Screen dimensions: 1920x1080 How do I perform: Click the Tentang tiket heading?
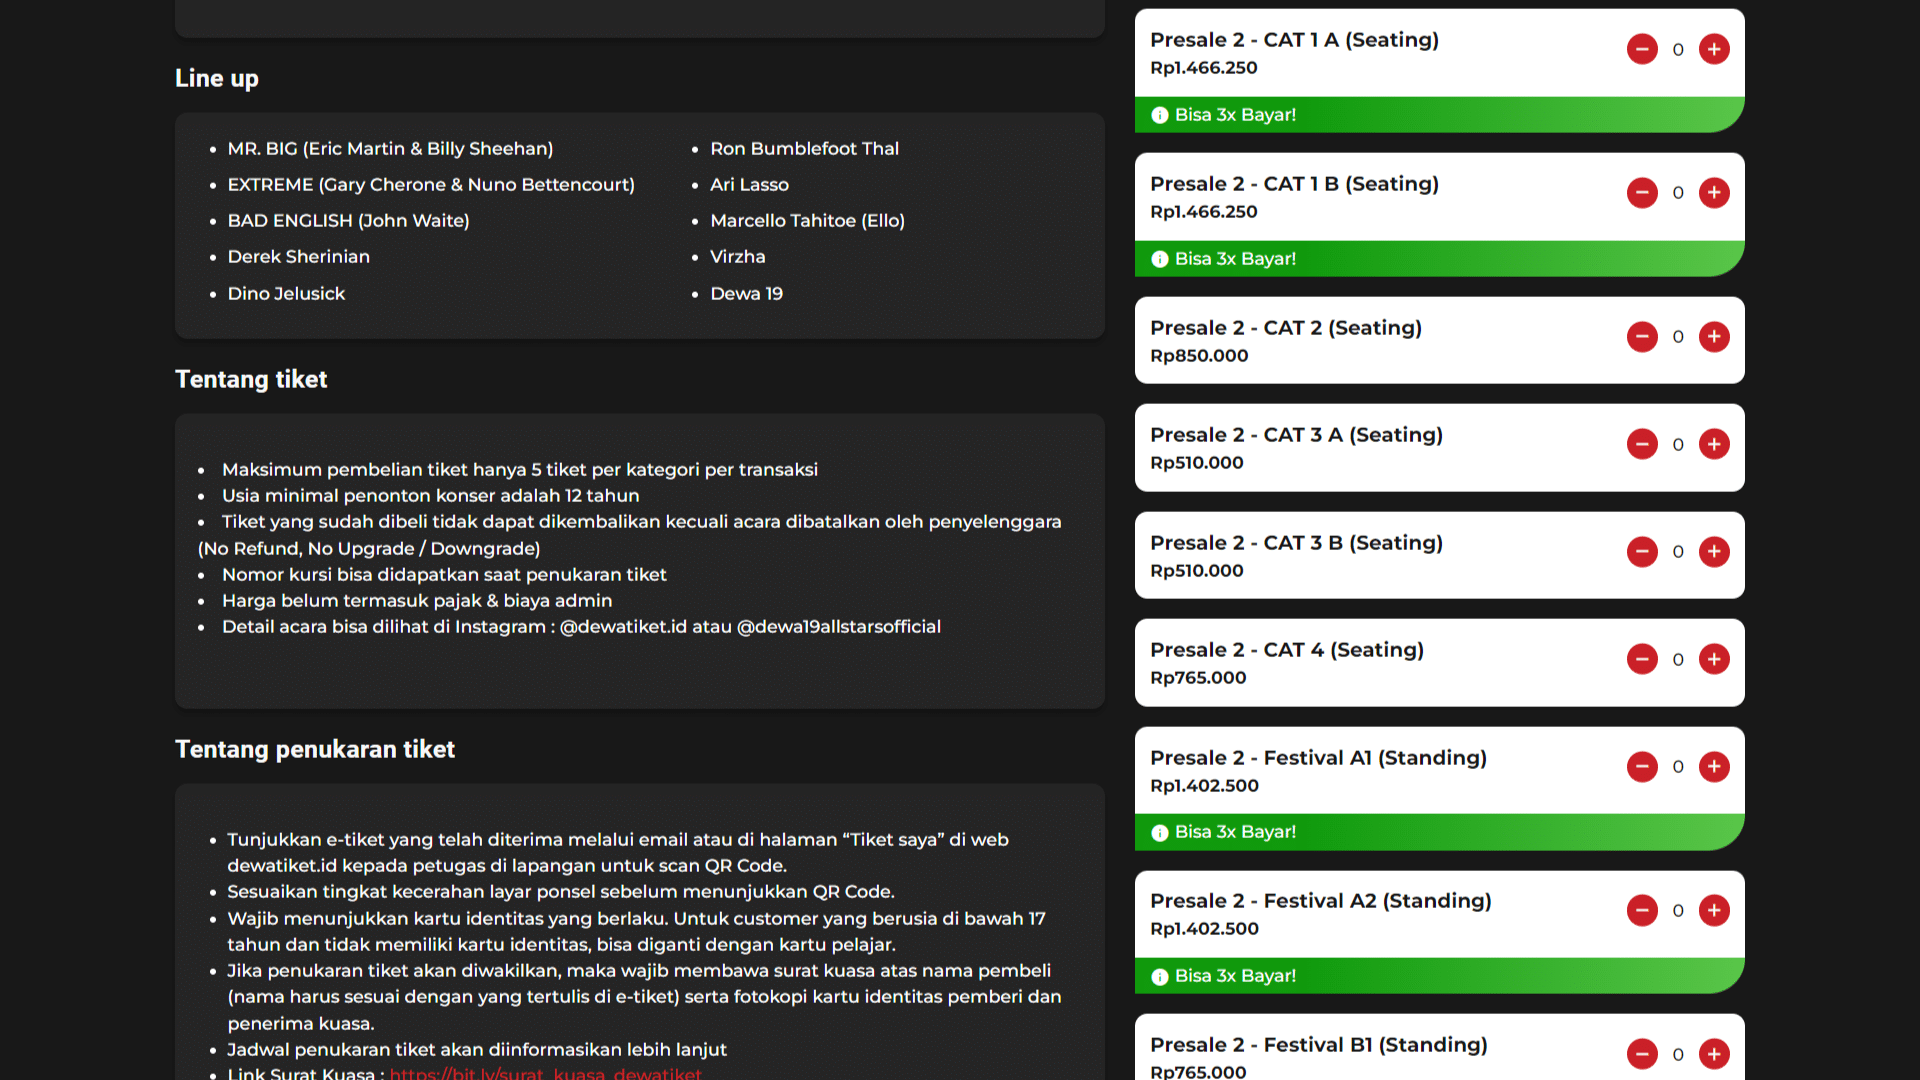[251, 379]
